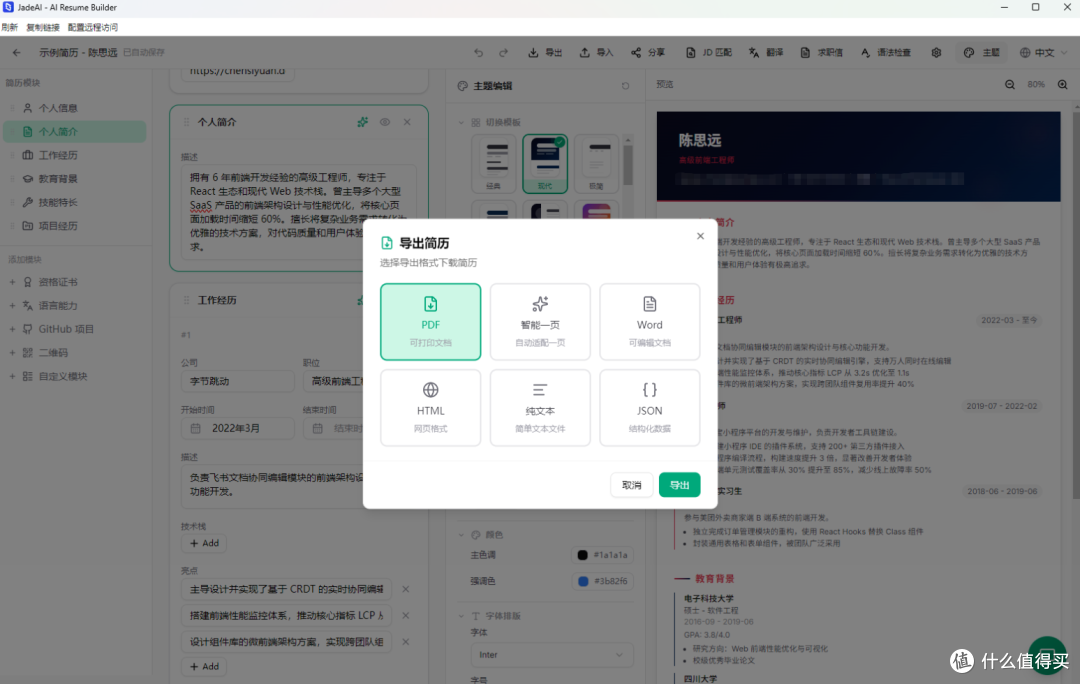Viewport: 1080px width, 684px height.
Task: Choose the 现代 template thumbnail
Action: click(x=545, y=163)
